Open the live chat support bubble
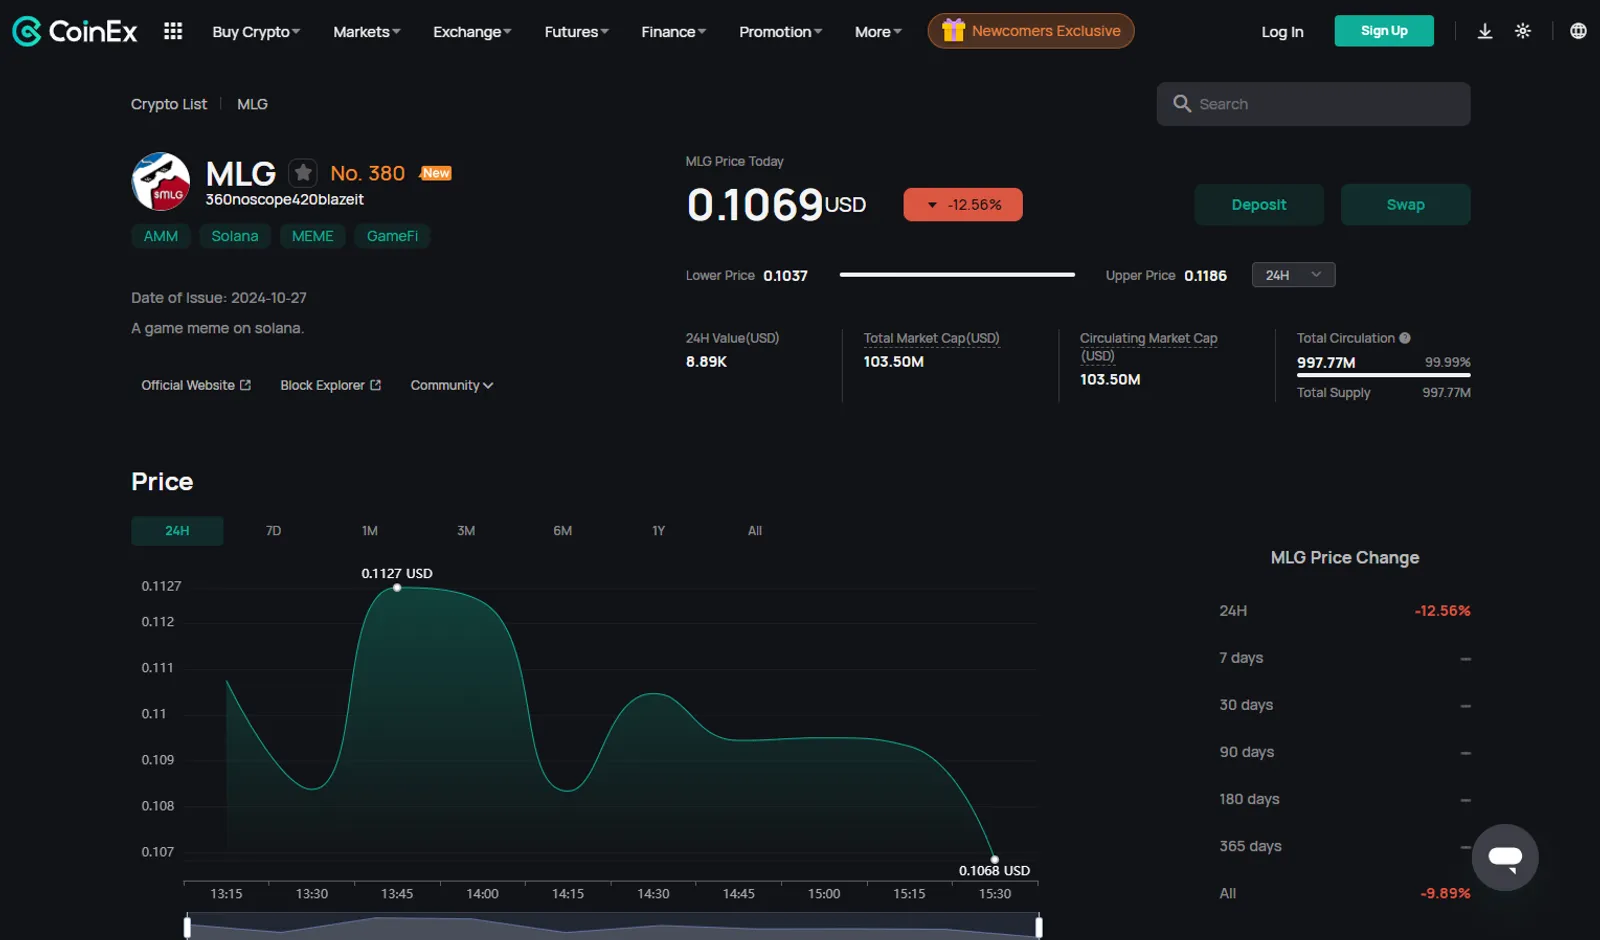The height and width of the screenshot is (940, 1600). pos(1505,857)
